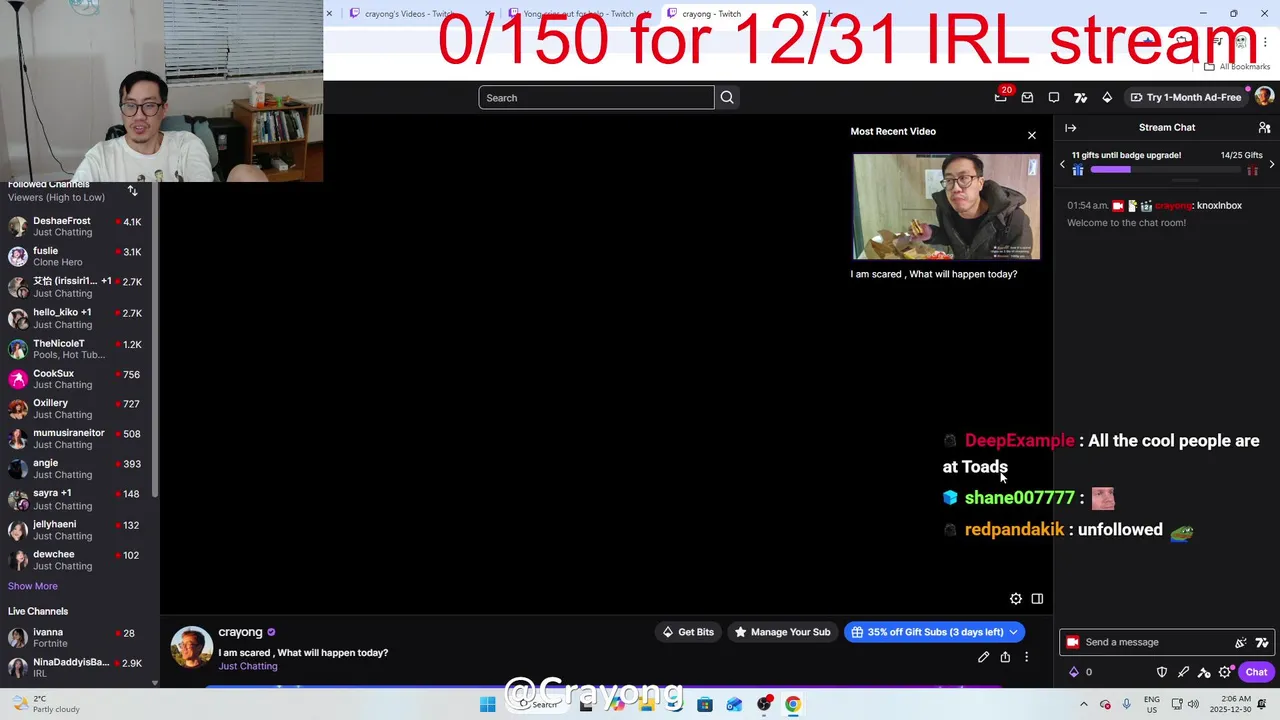Open the Bits diamond icon in top navigation
This screenshot has width=1280, height=720.
1107,97
